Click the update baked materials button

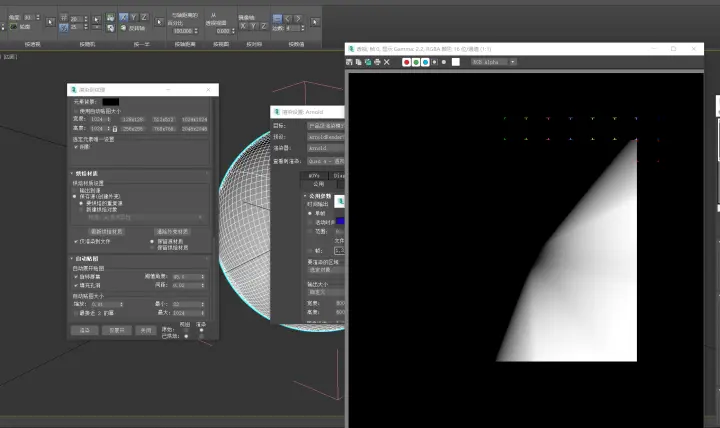pyautogui.click(x=107, y=231)
